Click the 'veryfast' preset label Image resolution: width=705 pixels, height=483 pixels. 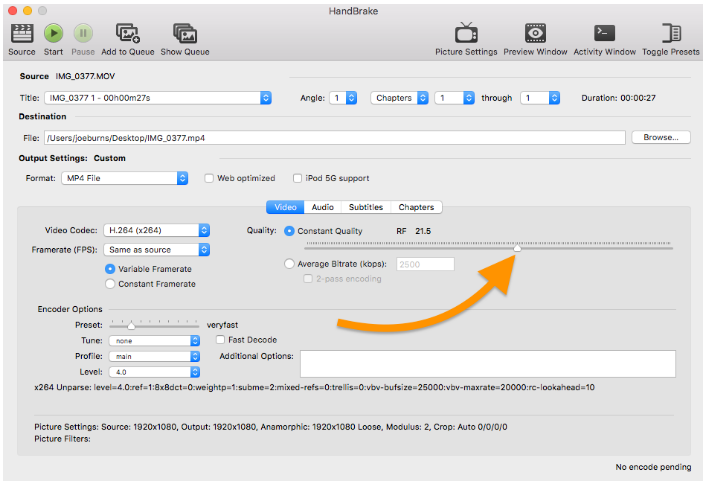point(222,325)
